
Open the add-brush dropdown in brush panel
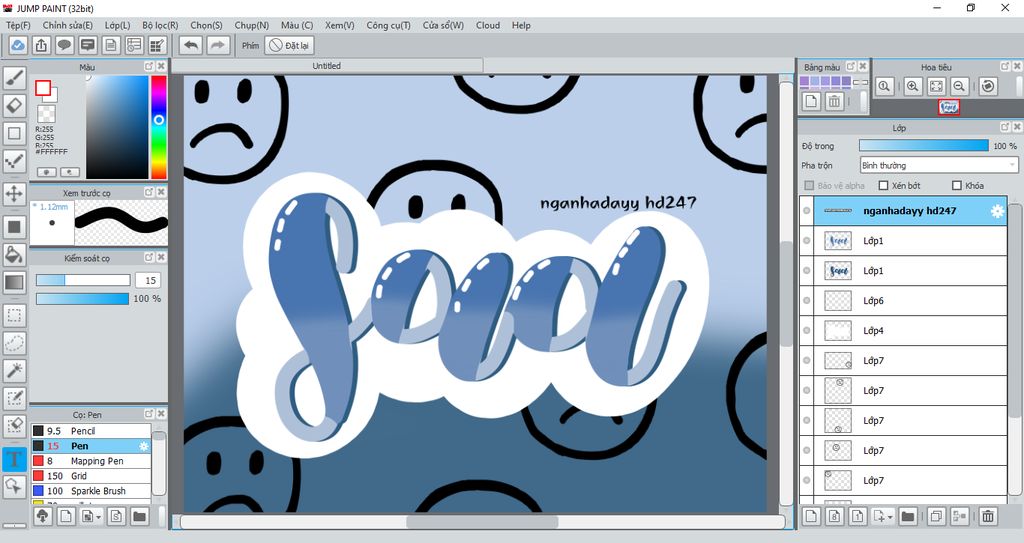pos(99,517)
